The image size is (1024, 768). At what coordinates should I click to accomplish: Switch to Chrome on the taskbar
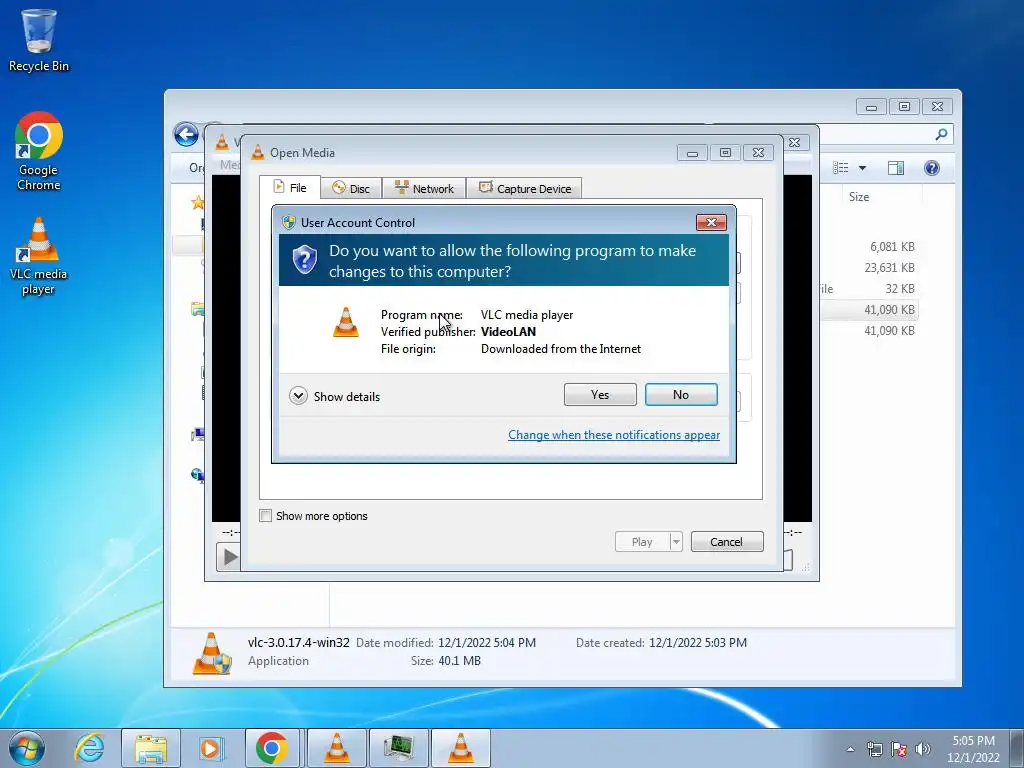pos(272,748)
